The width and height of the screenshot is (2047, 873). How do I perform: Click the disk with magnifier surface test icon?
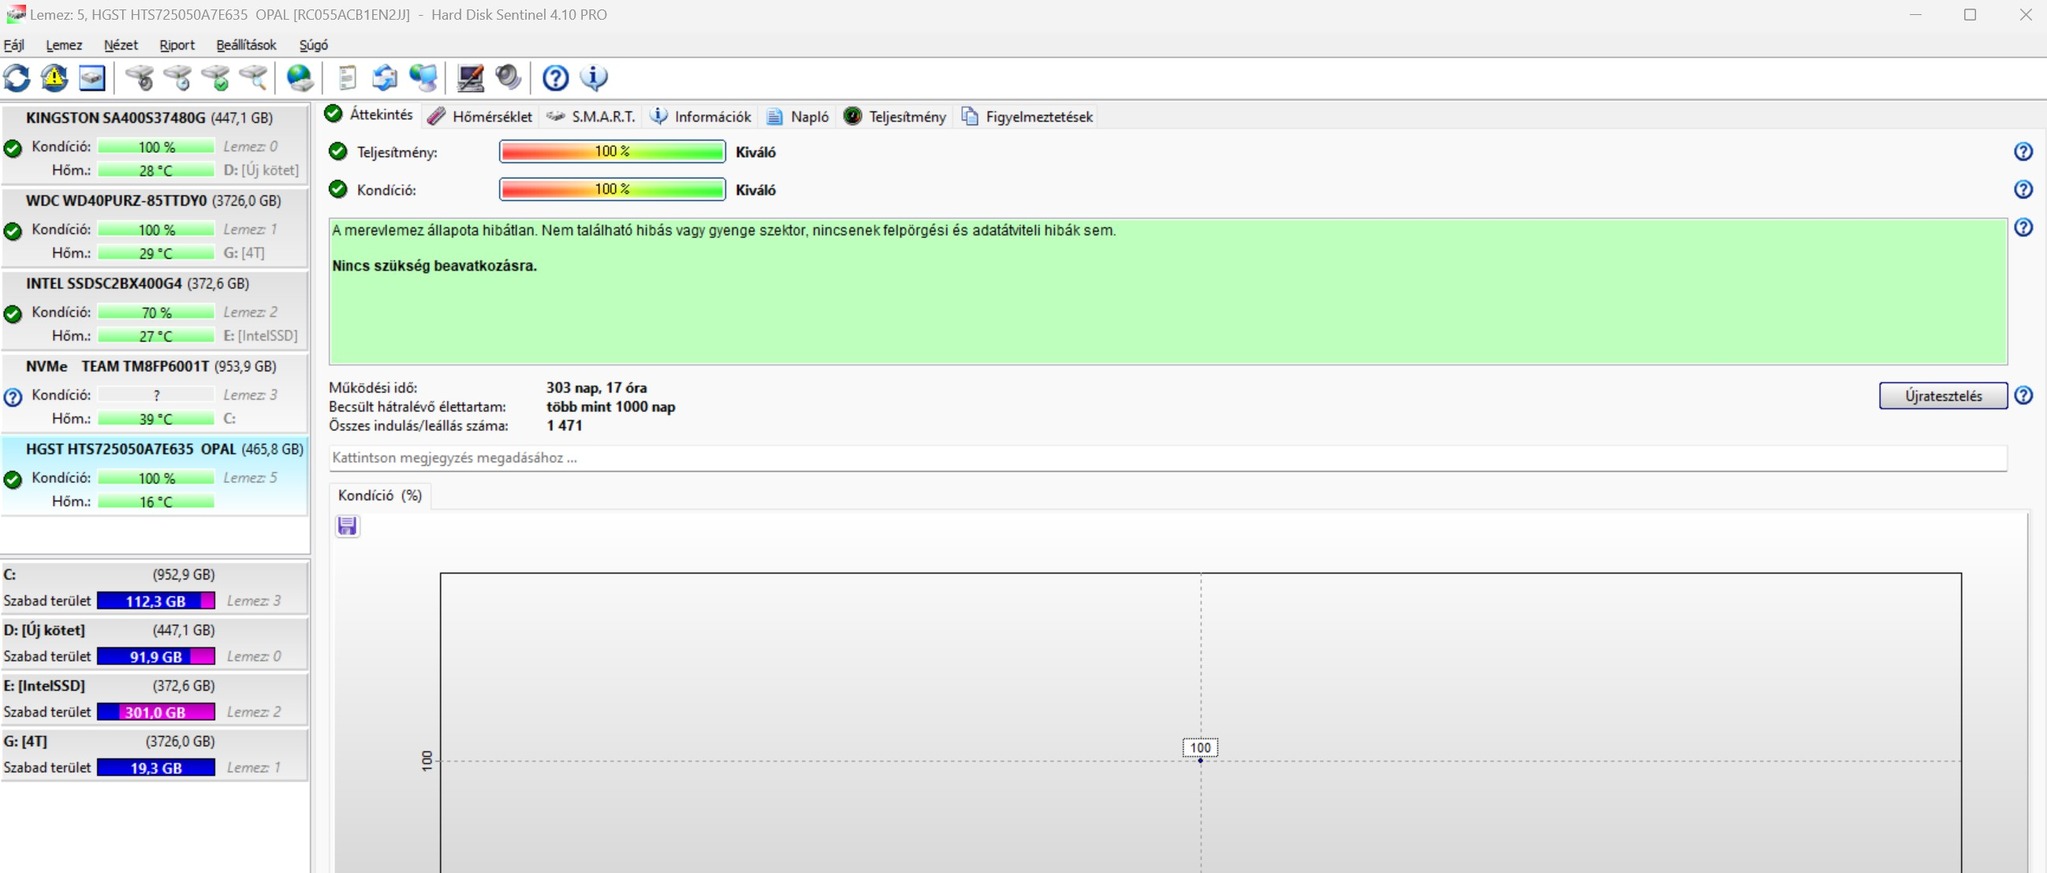pos(253,77)
